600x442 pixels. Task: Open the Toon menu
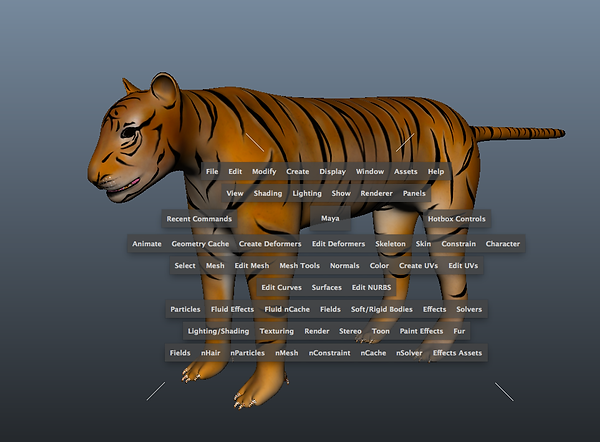coord(381,331)
